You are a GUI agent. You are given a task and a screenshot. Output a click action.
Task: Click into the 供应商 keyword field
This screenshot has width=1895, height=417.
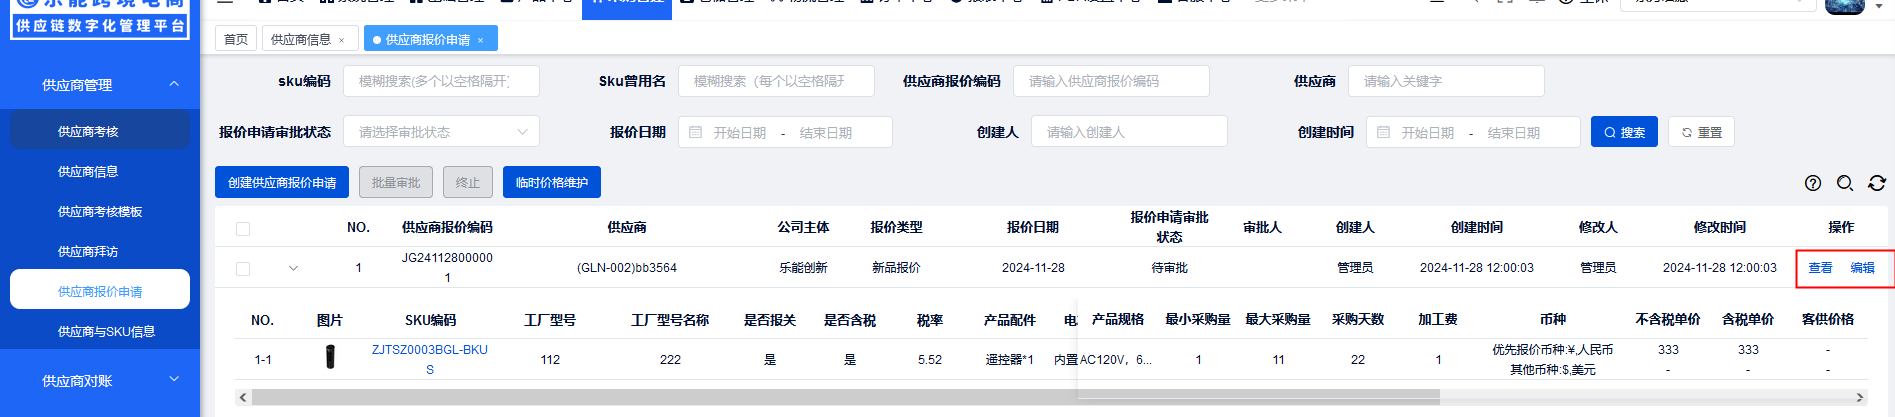(x=1446, y=81)
